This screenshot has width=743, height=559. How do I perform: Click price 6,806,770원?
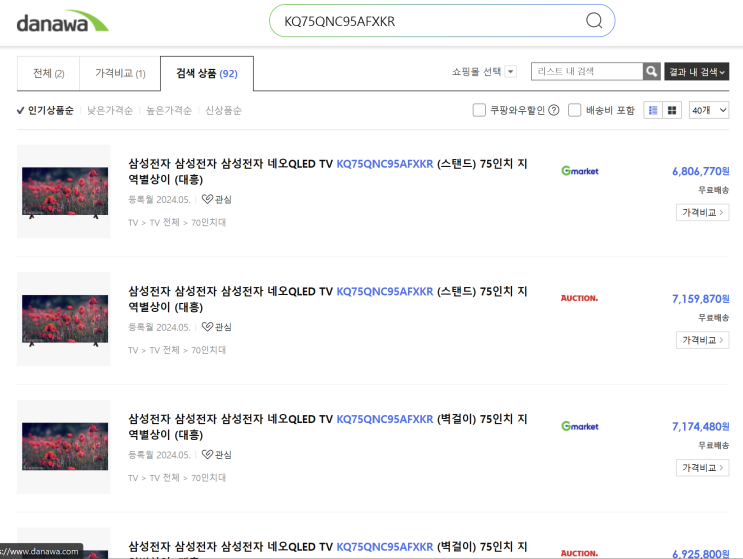click(700, 171)
